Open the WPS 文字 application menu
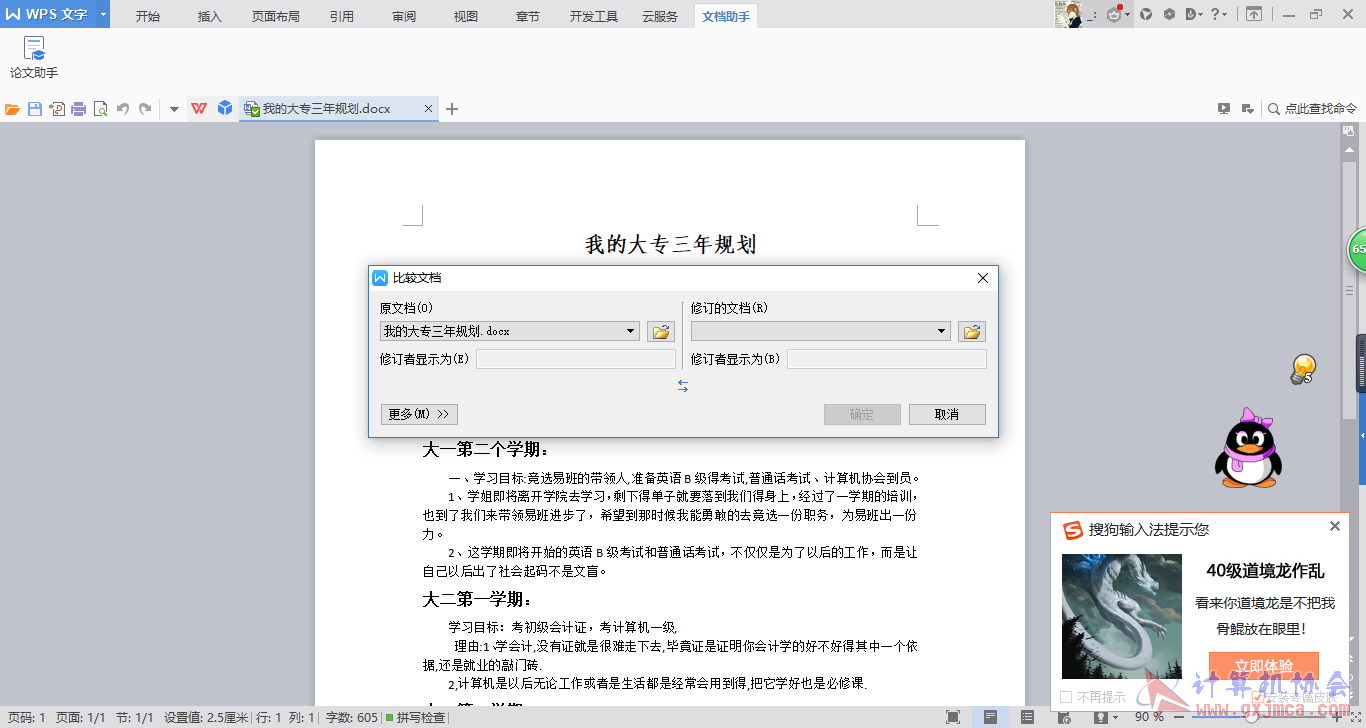 [x=47, y=14]
